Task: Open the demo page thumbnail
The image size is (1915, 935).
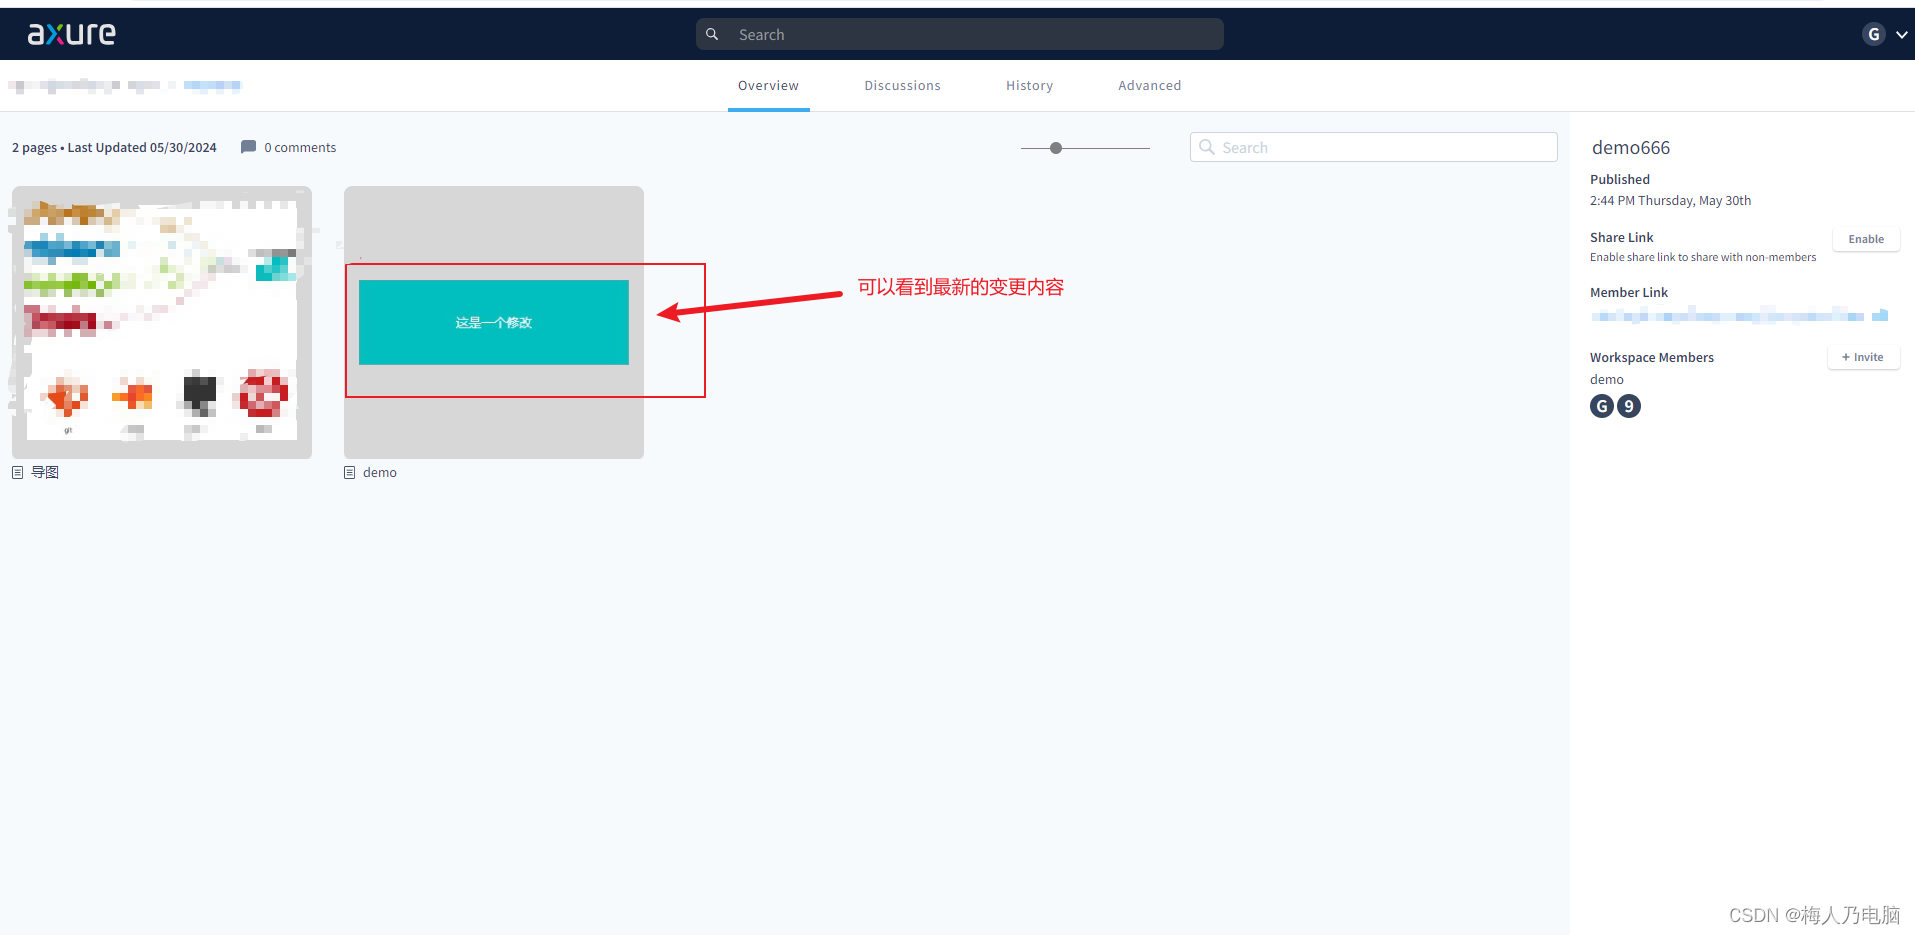Action: tap(494, 322)
